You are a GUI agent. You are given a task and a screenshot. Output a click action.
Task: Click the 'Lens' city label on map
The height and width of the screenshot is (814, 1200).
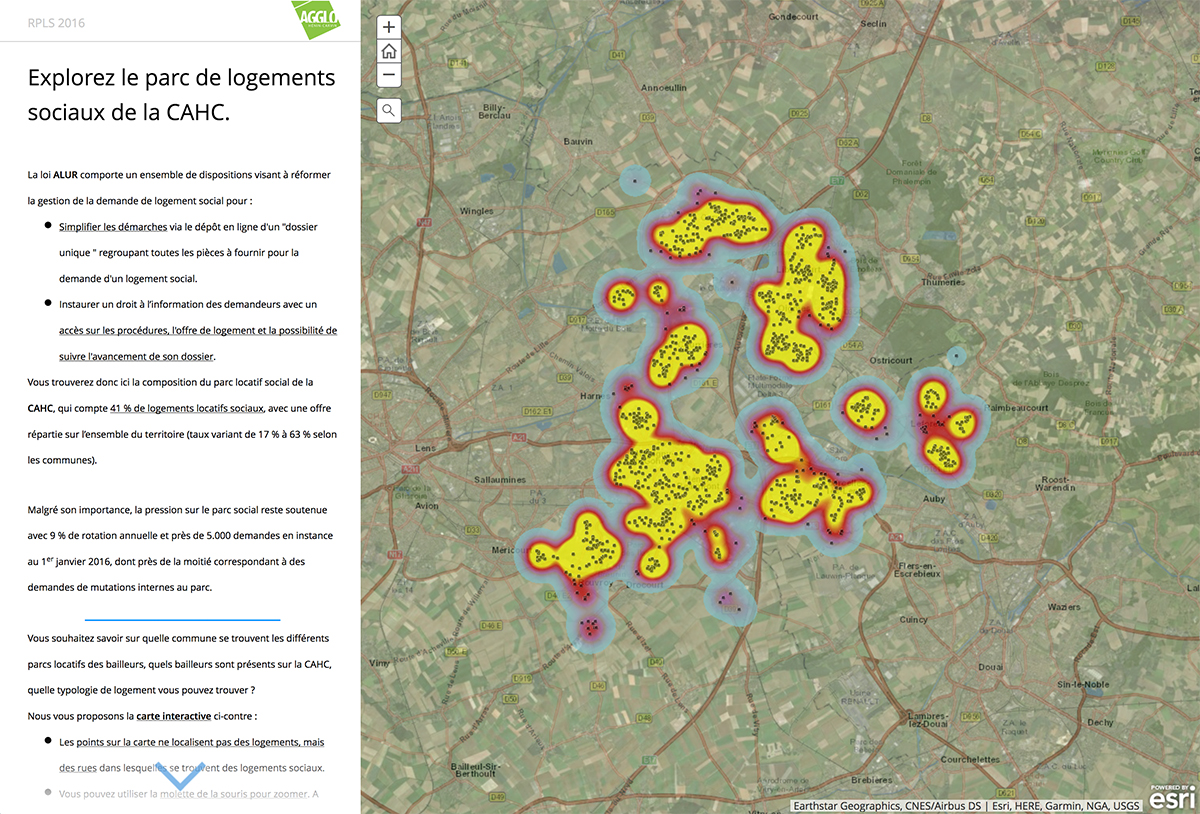[x=425, y=447]
